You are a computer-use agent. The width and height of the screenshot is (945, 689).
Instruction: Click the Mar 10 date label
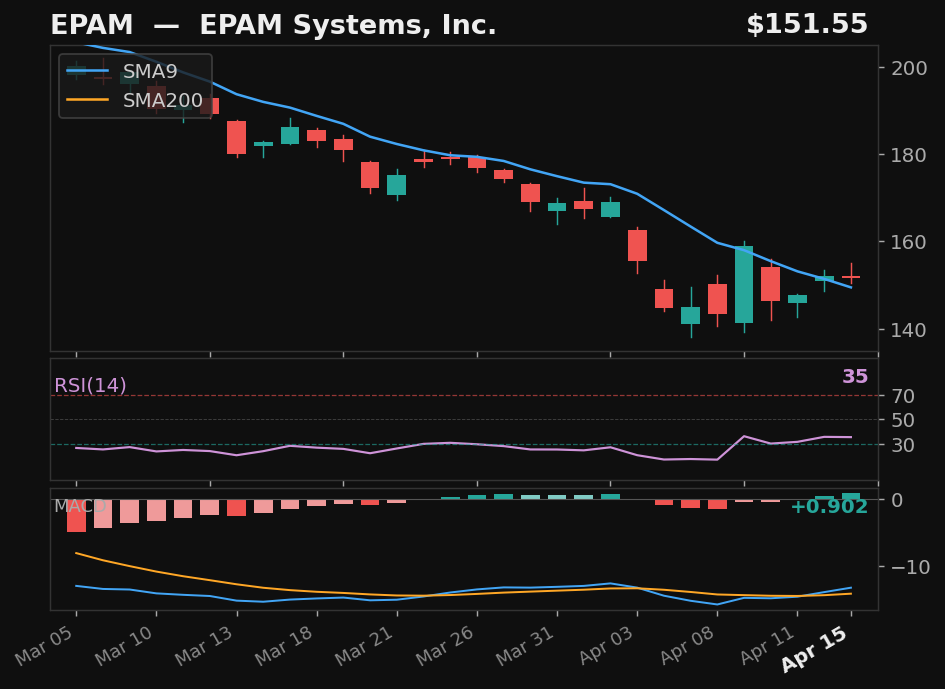point(124,645)
